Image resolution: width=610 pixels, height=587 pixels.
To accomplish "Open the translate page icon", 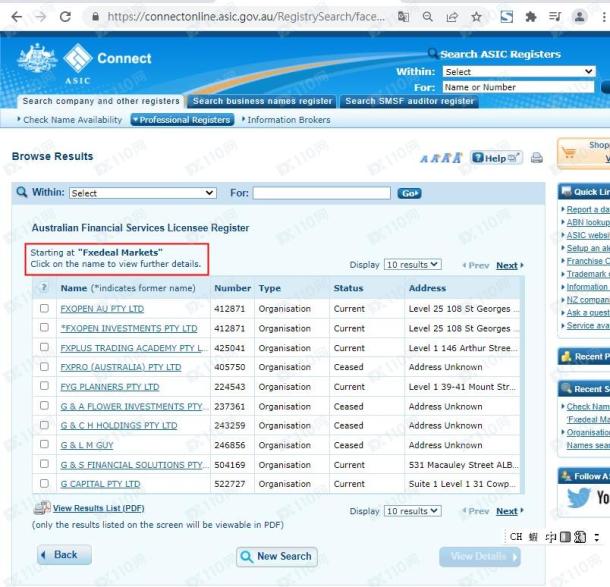I will click(403, 17).
